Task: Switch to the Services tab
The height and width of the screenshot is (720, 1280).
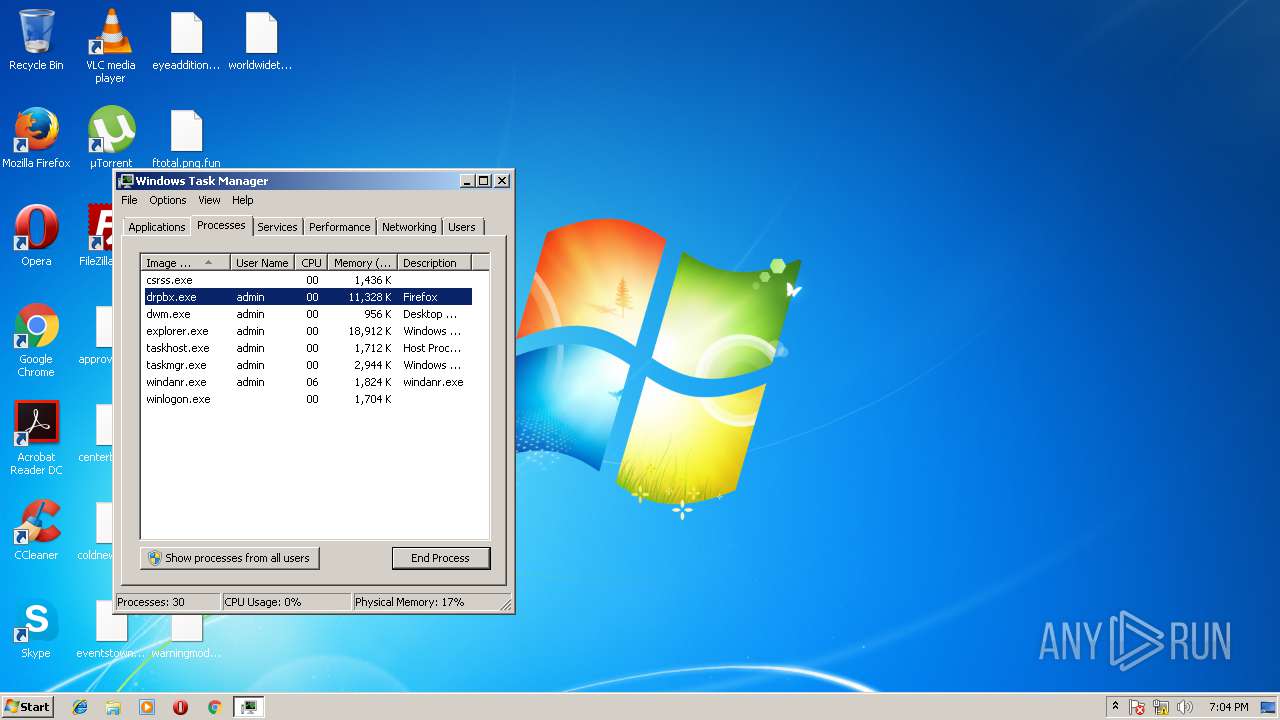Action: click(x=277, y=227)
